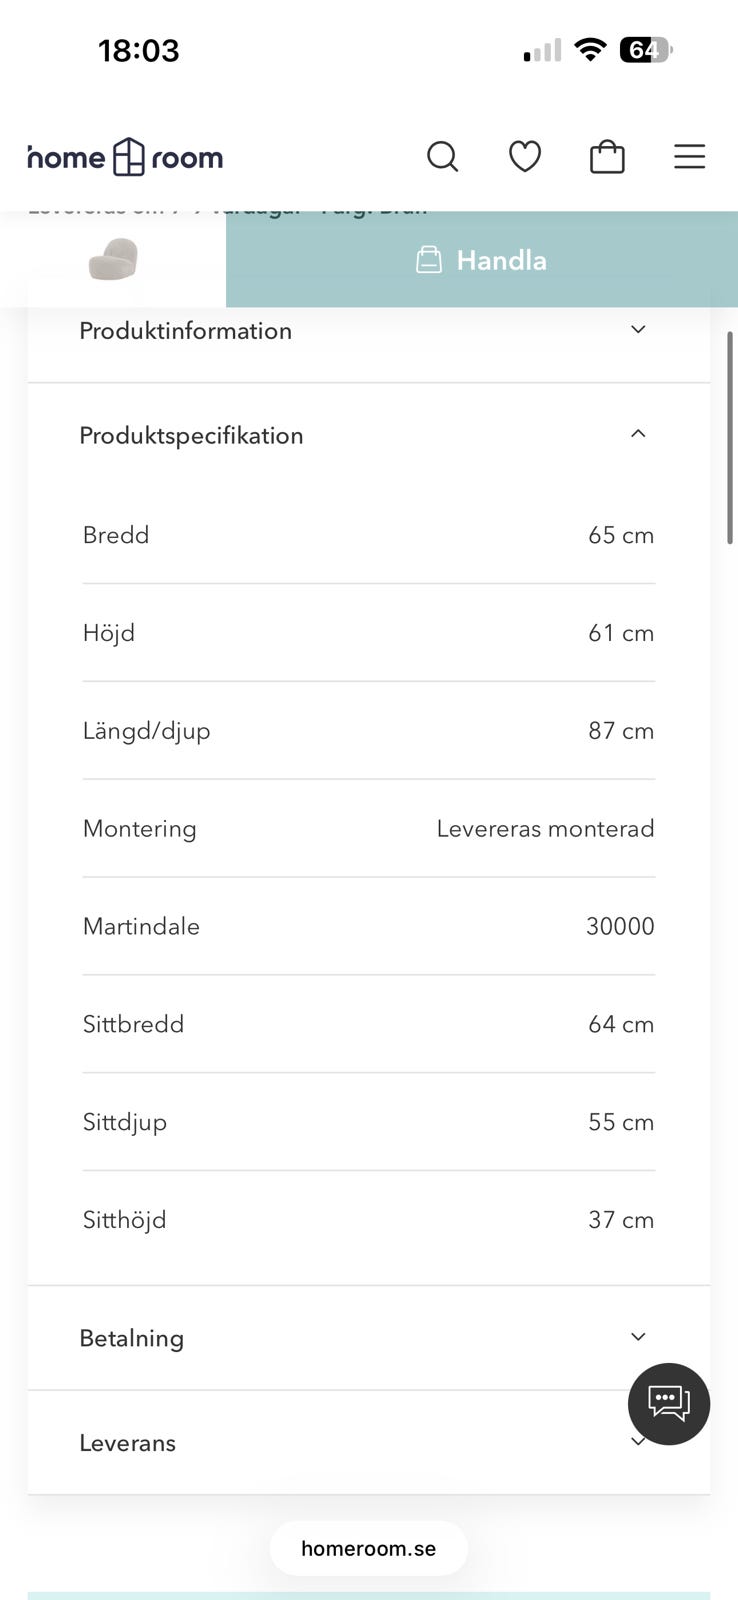Tap the homeroom.se address pill
The height and width of the screenshot is (1600, 738).
[368, 1548]
